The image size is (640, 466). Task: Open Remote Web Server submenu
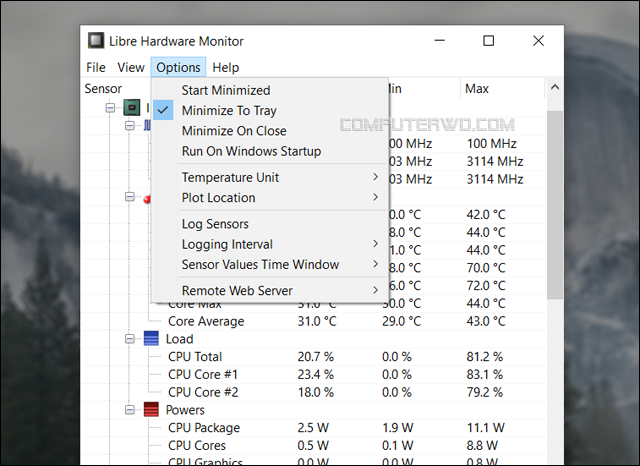269,291
